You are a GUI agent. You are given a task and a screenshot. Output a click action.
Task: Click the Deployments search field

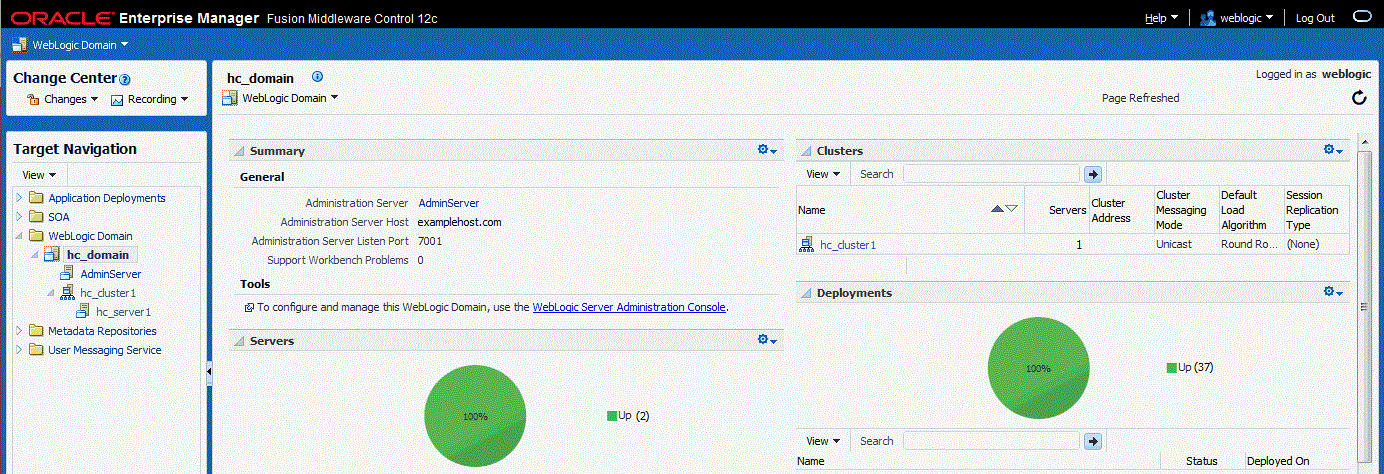pos(991,440)
